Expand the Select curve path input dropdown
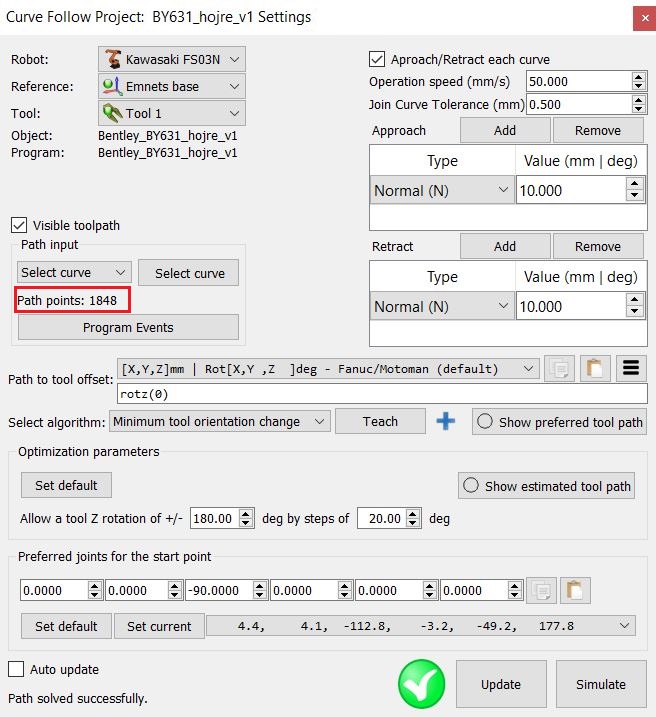 (75, 273)
